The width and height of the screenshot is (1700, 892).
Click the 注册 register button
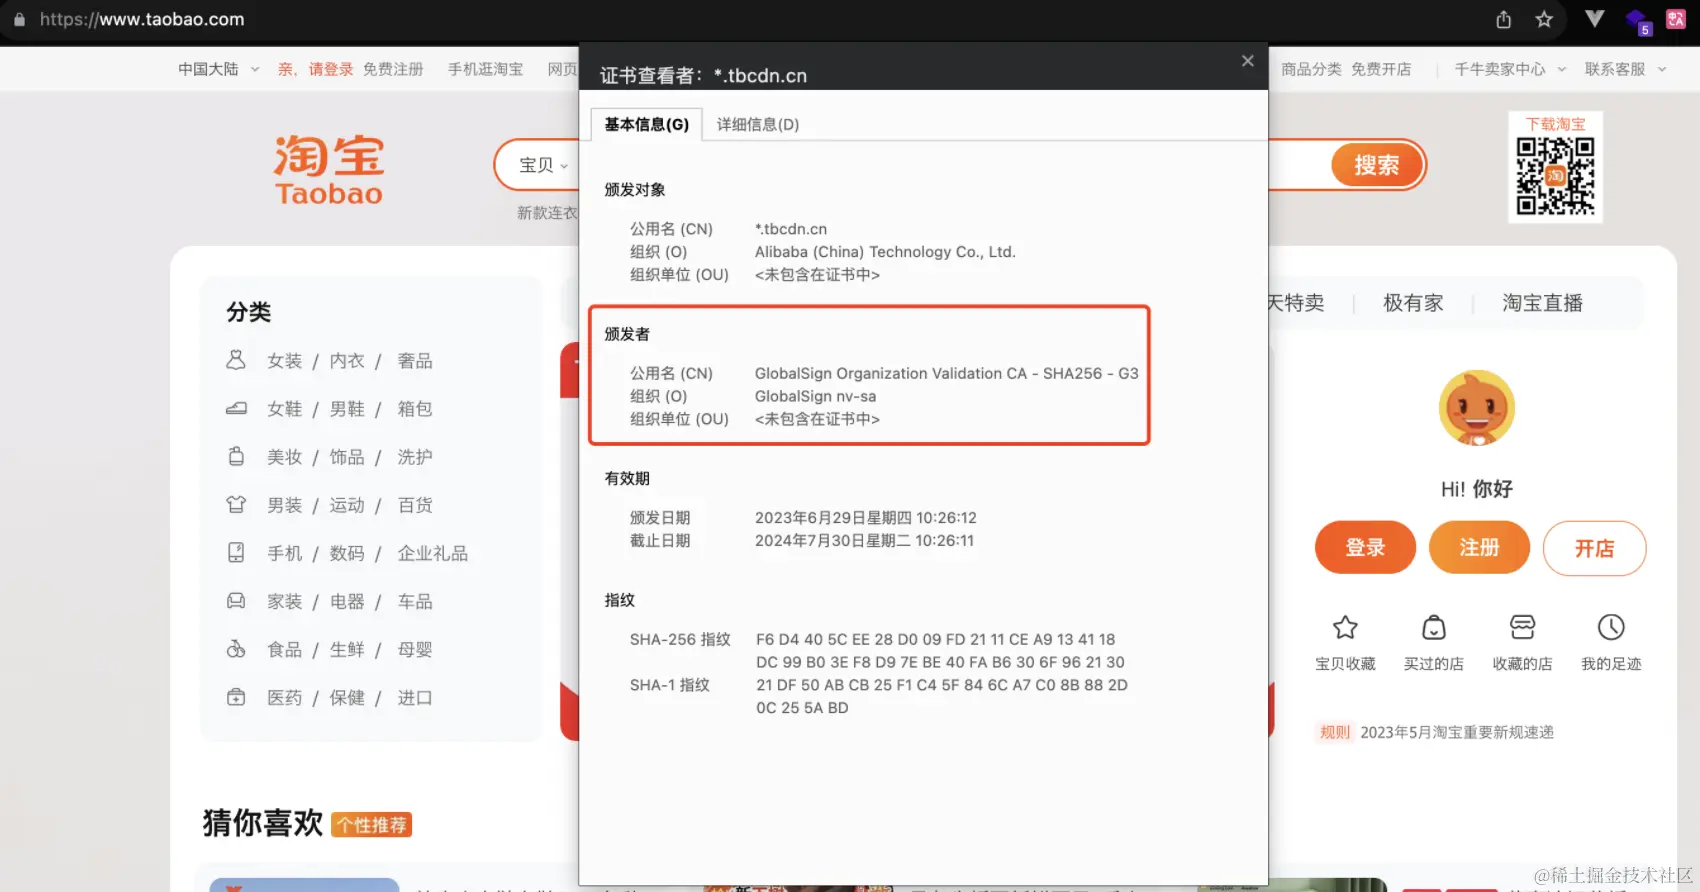pyautogui.click(x=1479, y=547)
